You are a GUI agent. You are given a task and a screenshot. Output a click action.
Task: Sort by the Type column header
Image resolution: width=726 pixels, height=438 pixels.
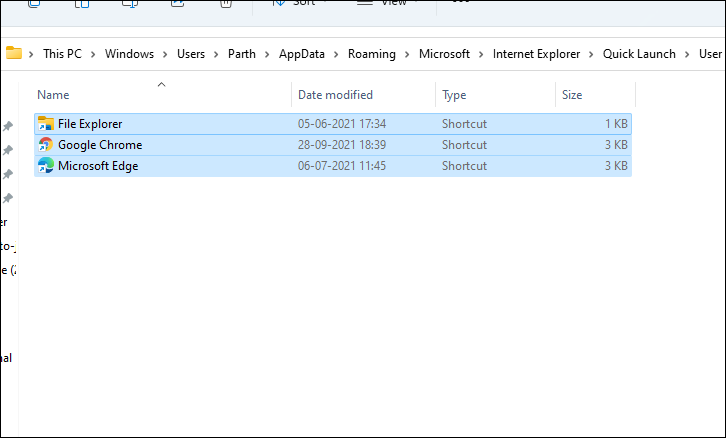coord(454,95)
